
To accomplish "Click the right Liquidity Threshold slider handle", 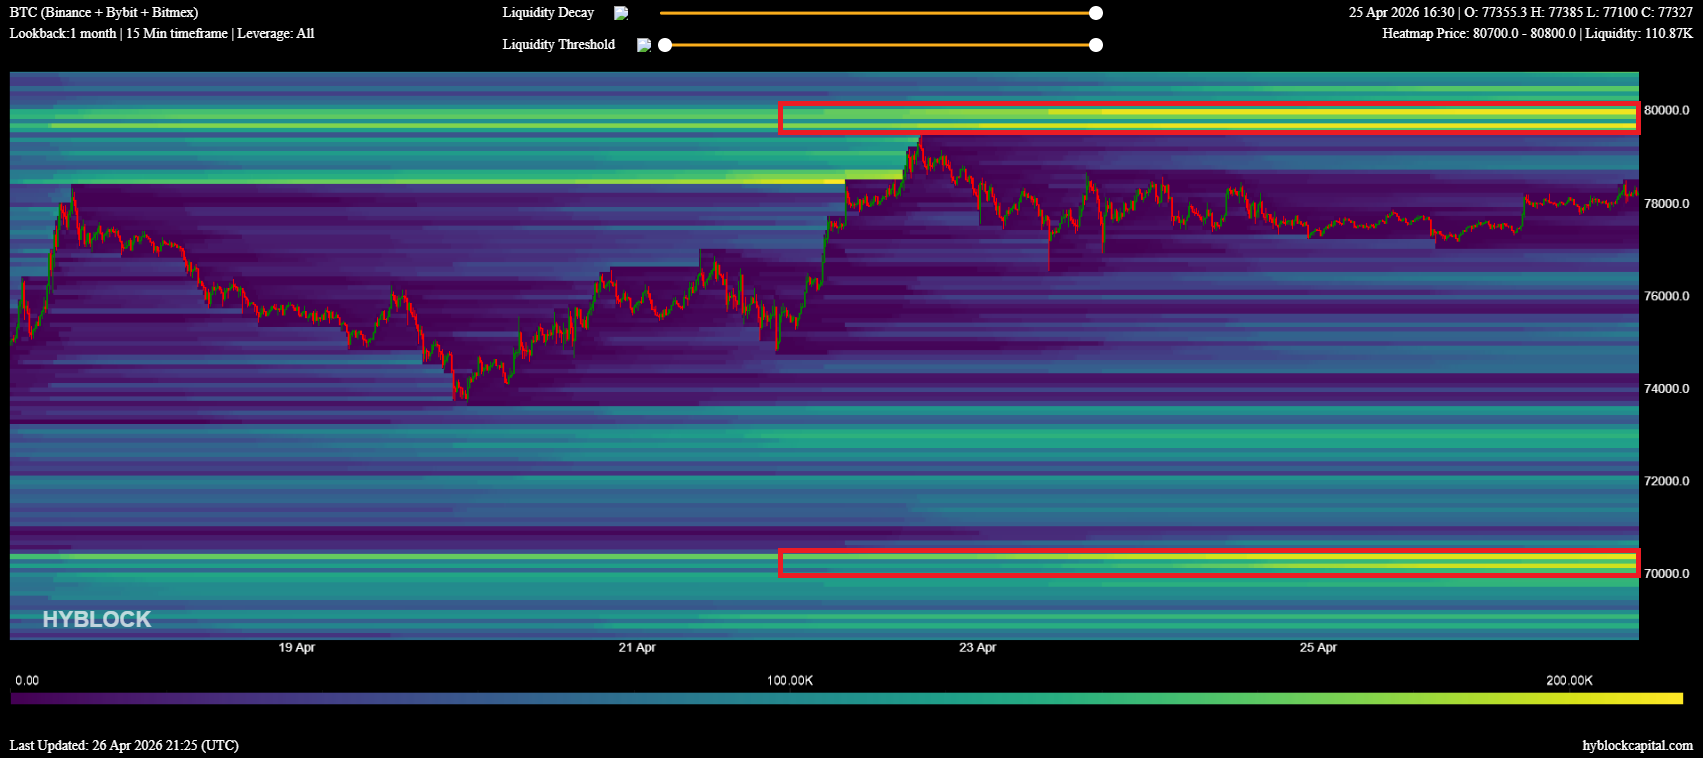I will [1096, 45].
